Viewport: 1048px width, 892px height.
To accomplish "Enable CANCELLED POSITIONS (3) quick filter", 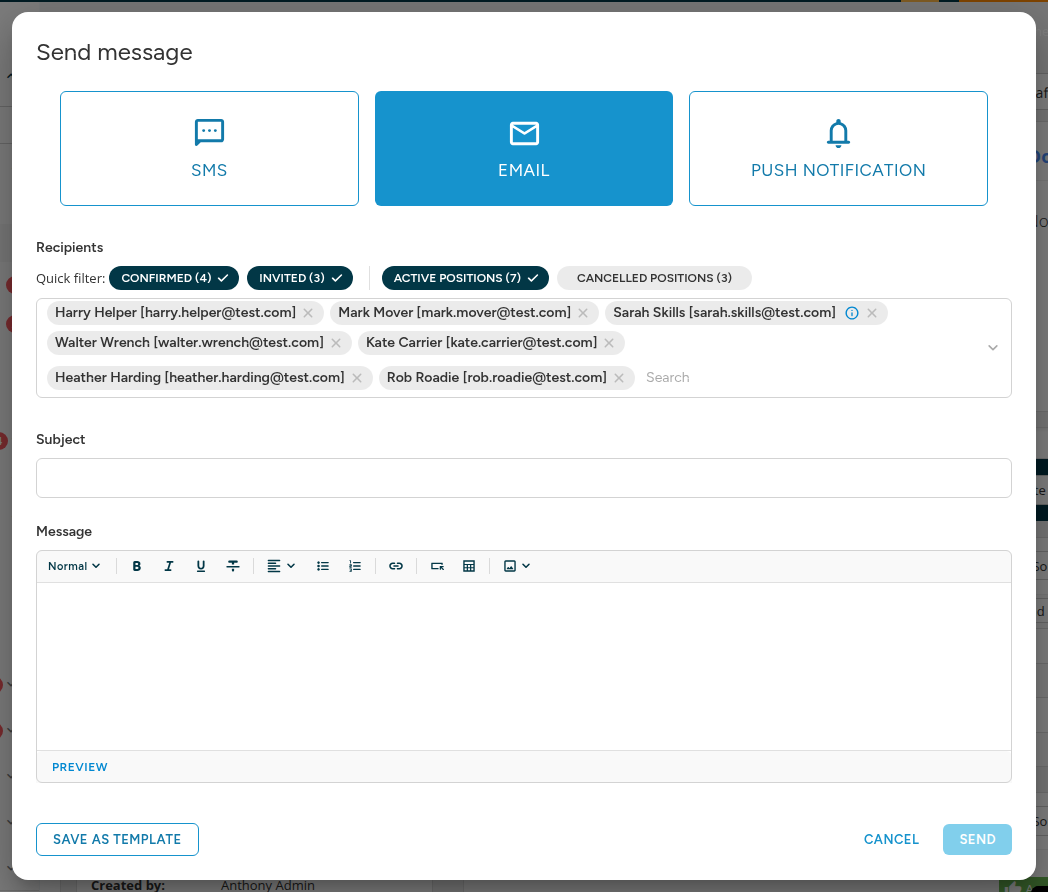I will pyautogui.click(x=654, y=278).
